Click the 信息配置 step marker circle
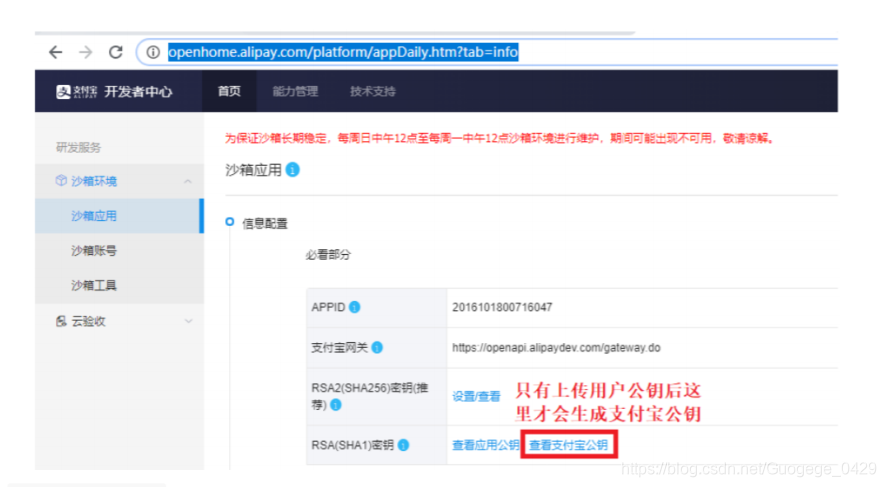Image resolution: width=886 pixels, height=487 pixels. (x=229, y=222)
